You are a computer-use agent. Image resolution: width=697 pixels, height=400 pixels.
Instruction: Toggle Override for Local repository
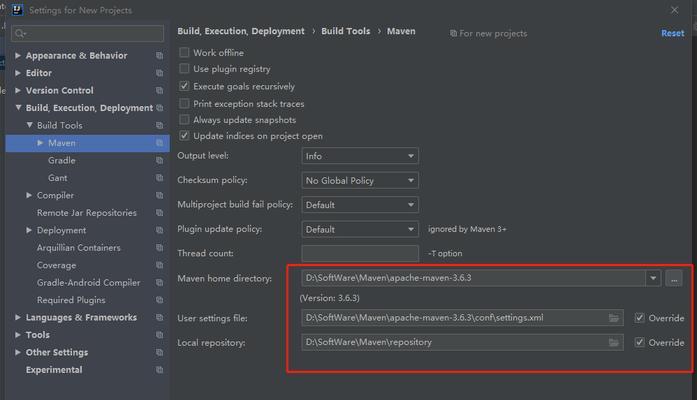click(x=639, y=342)
